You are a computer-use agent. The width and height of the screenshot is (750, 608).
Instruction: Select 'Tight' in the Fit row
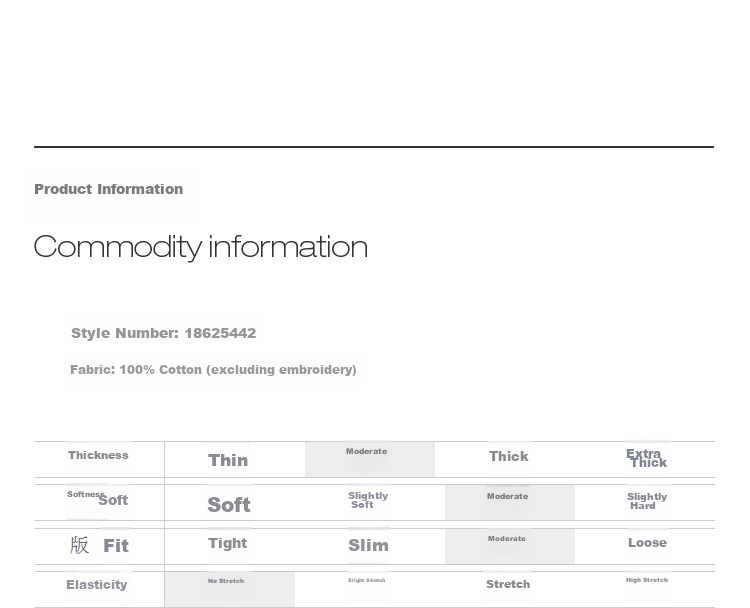pyautogui.click(x=228, y=543)
